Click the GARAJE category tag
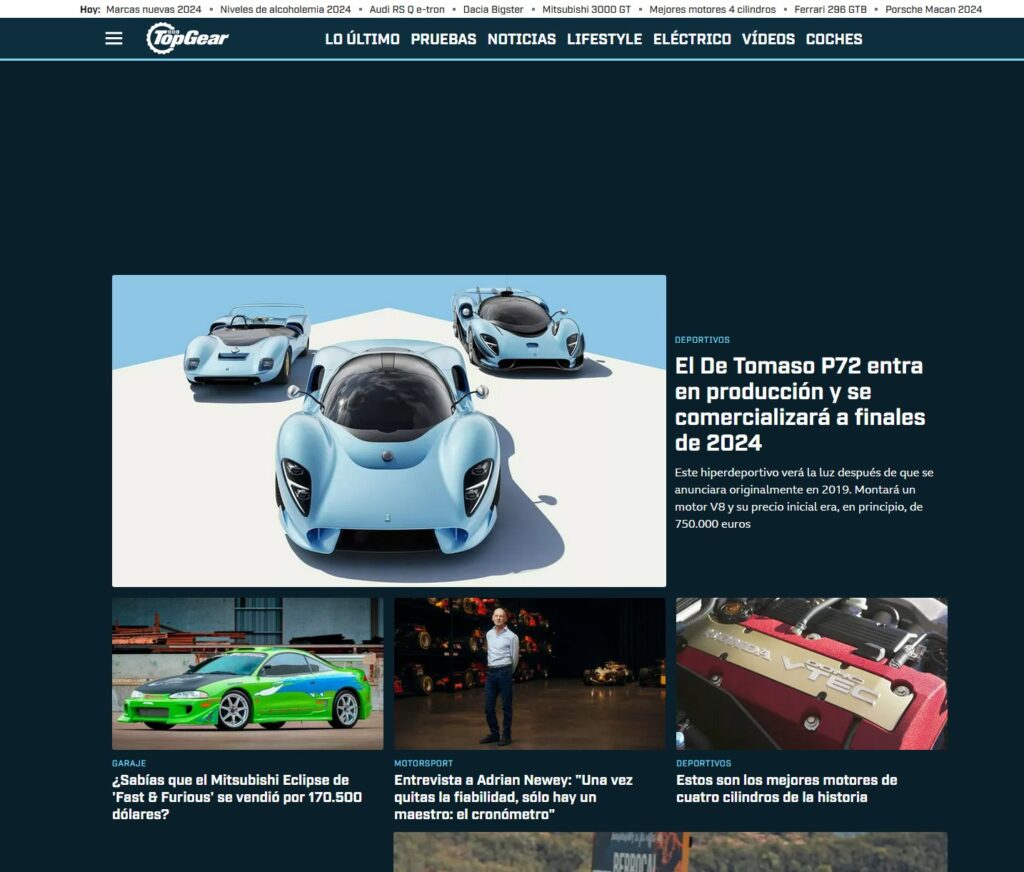The width and height of the screenshot is (1024, 872). [x=129, y=763]
